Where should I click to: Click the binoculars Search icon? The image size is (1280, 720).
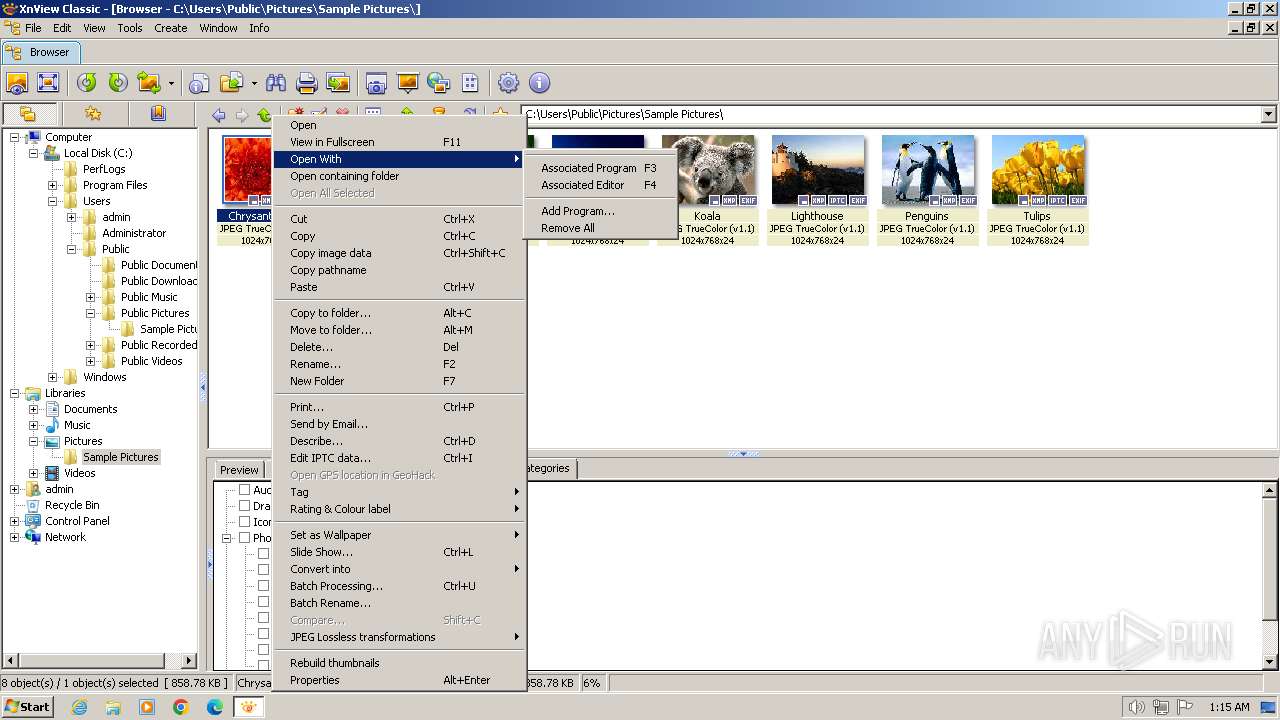pos(276,83)
